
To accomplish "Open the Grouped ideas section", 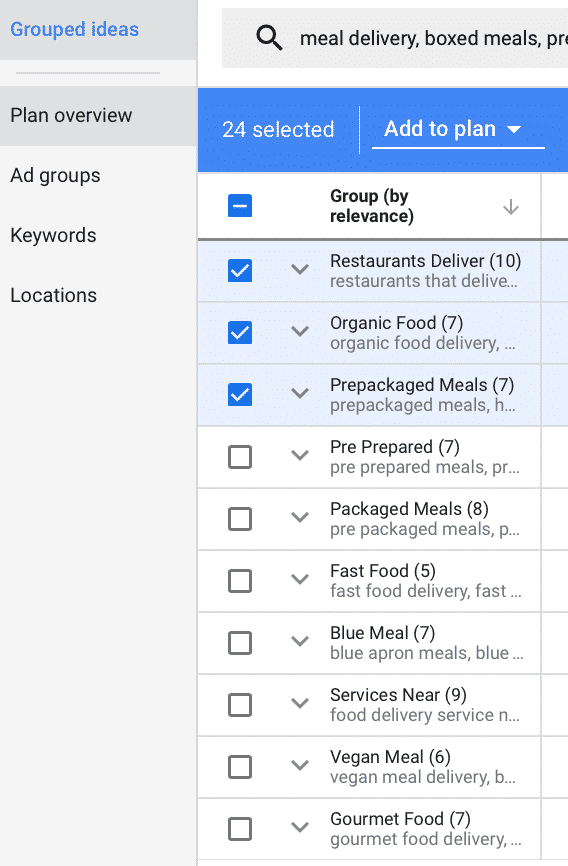I will pyautogui.click(x=75, y=29).
